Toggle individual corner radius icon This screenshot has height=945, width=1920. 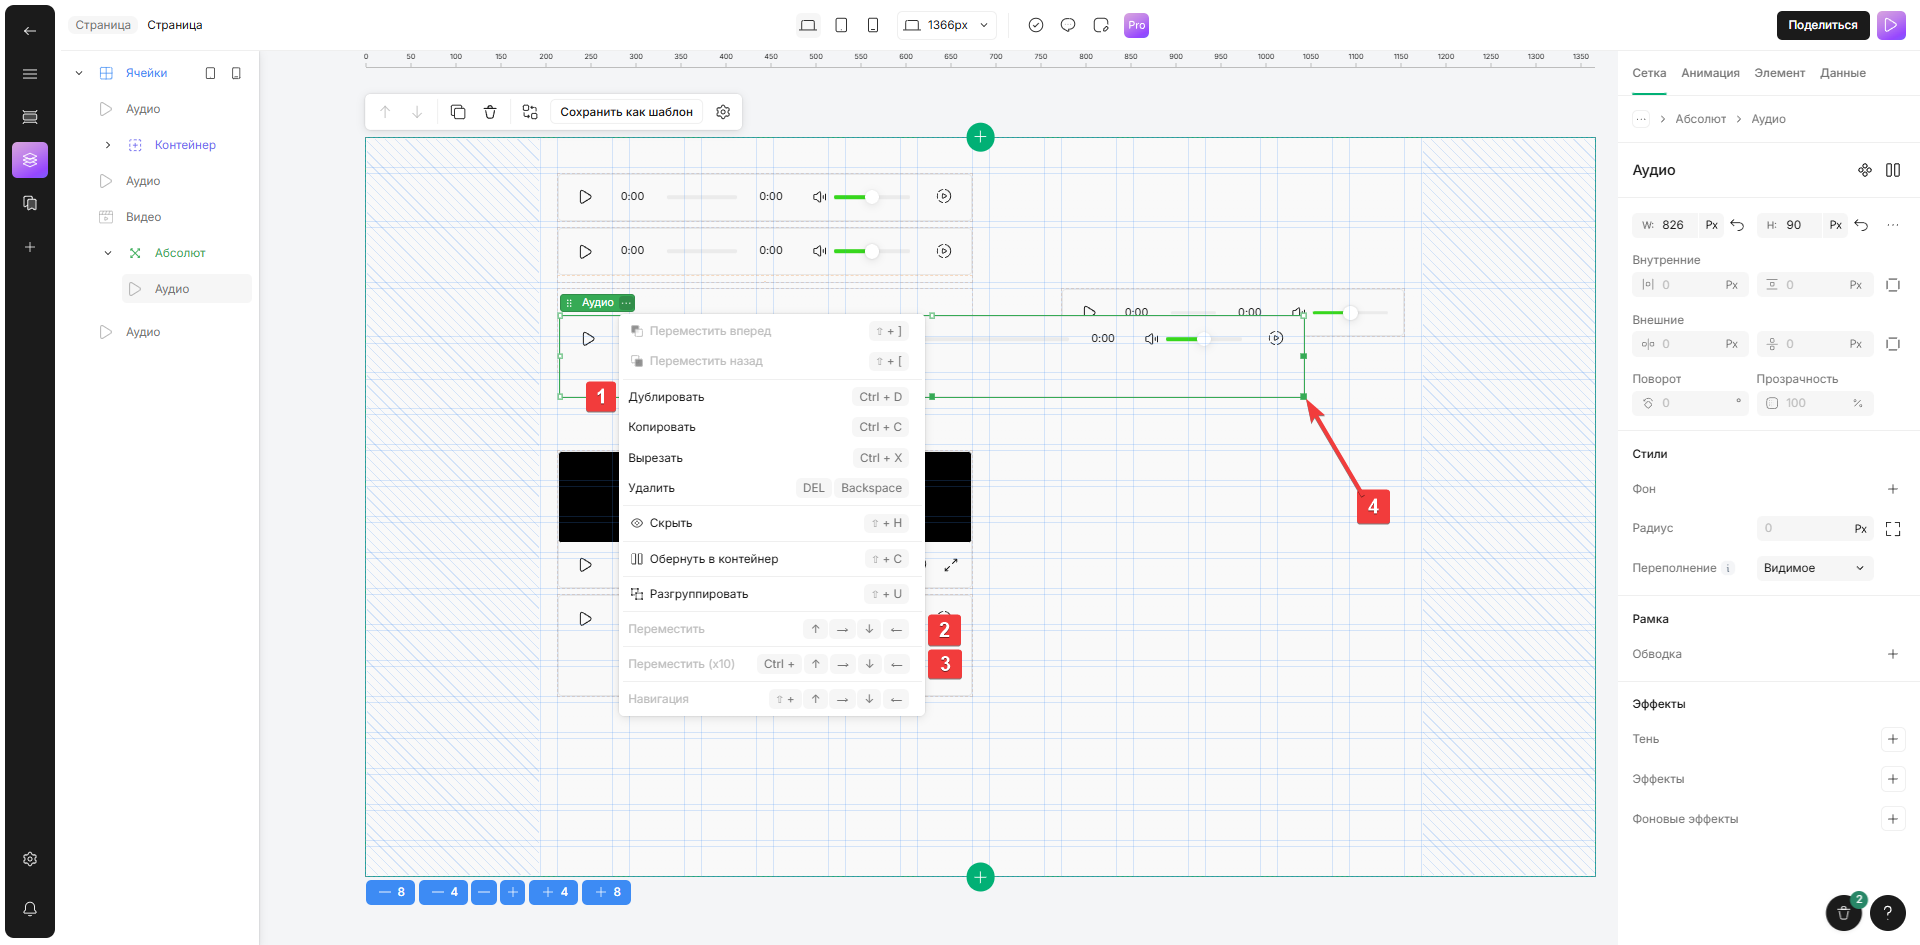coord(1892,528)
